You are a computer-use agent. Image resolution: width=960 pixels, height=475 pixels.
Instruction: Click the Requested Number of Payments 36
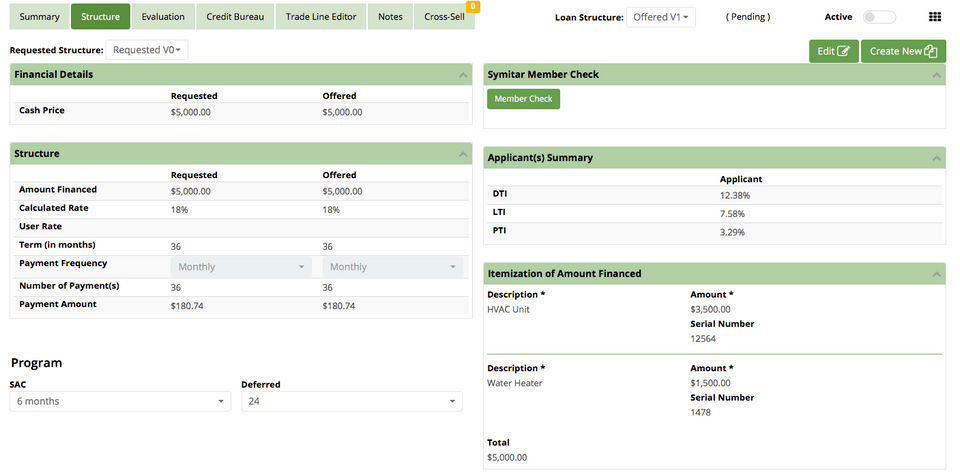pos(176,288)
